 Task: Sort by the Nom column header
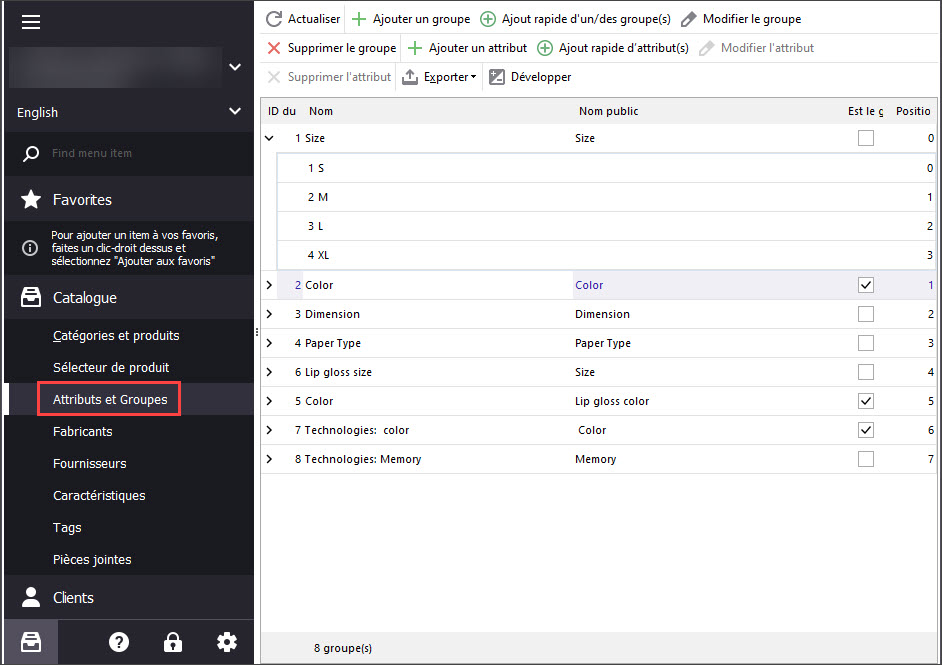[321, 111]
